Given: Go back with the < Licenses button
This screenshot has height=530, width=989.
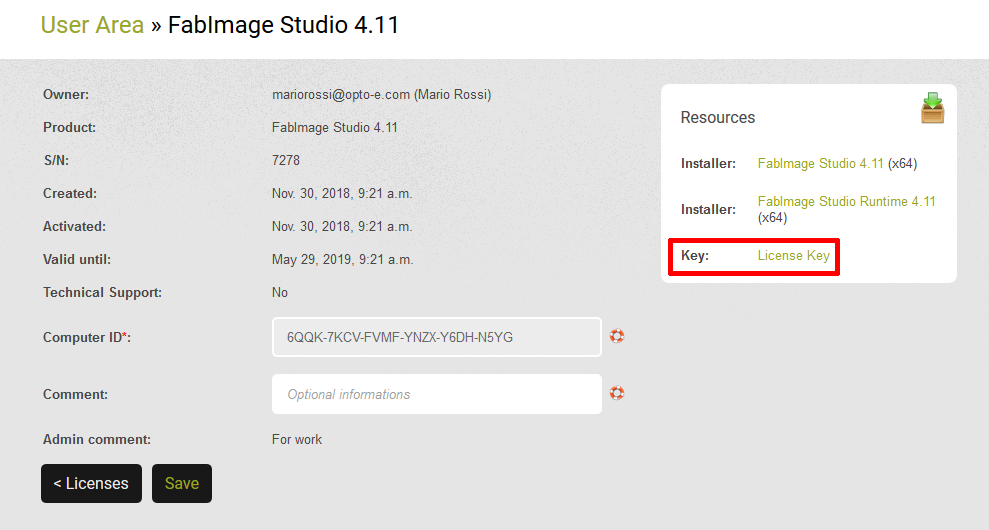Looking at the screenshot, I should tap(91, 483).
